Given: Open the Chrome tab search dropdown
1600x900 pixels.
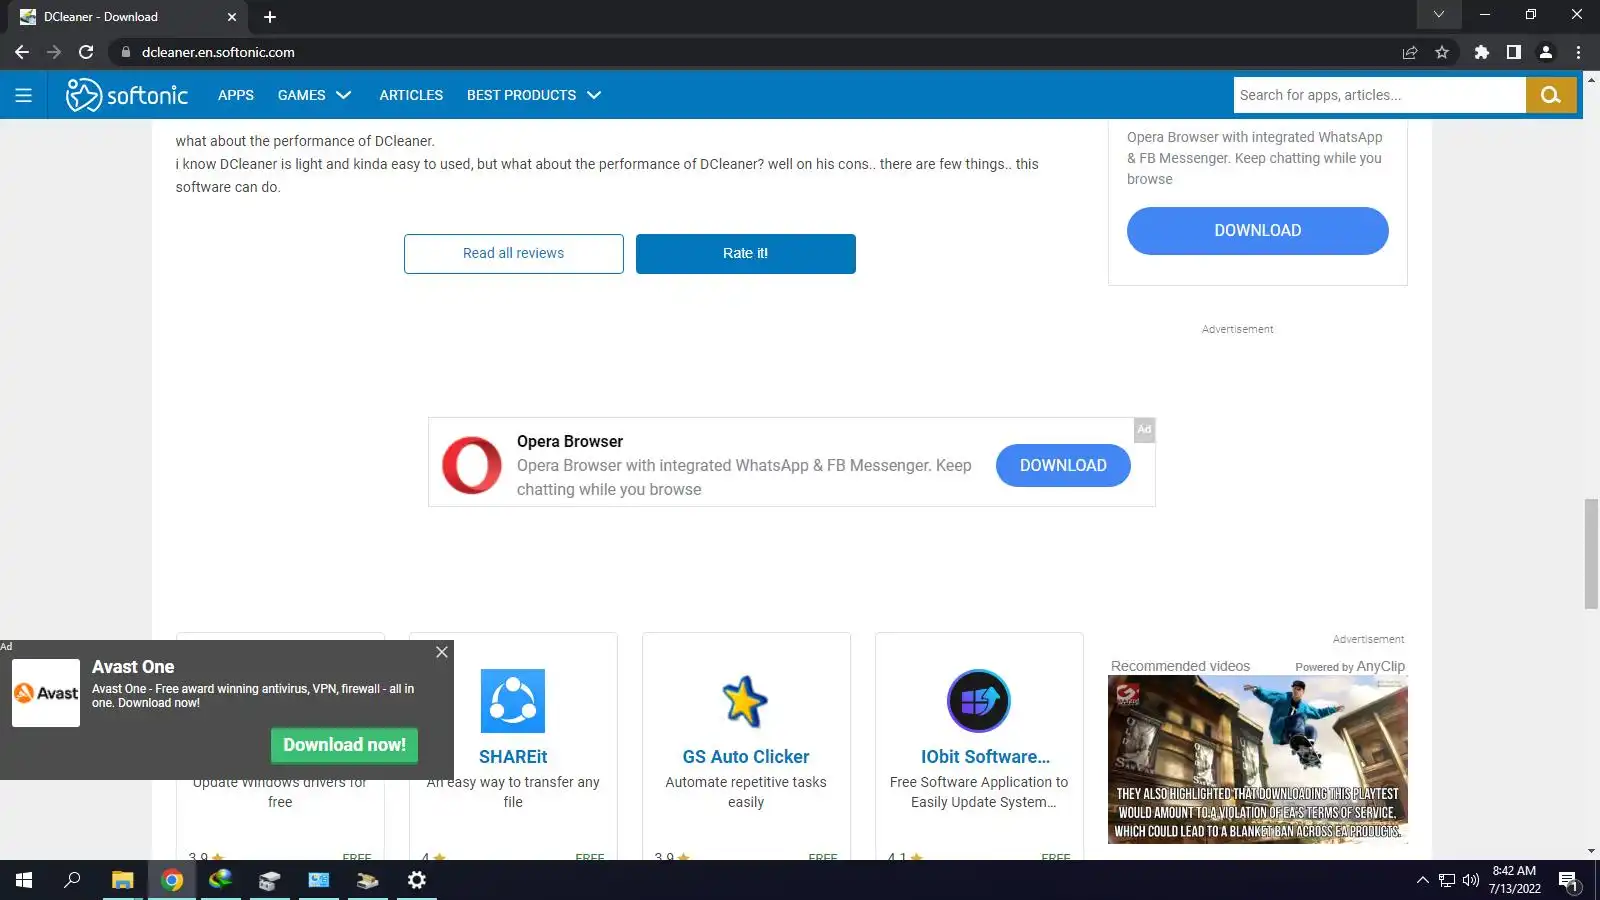Looking at the screenshot, I should (x=1439, y=14).
